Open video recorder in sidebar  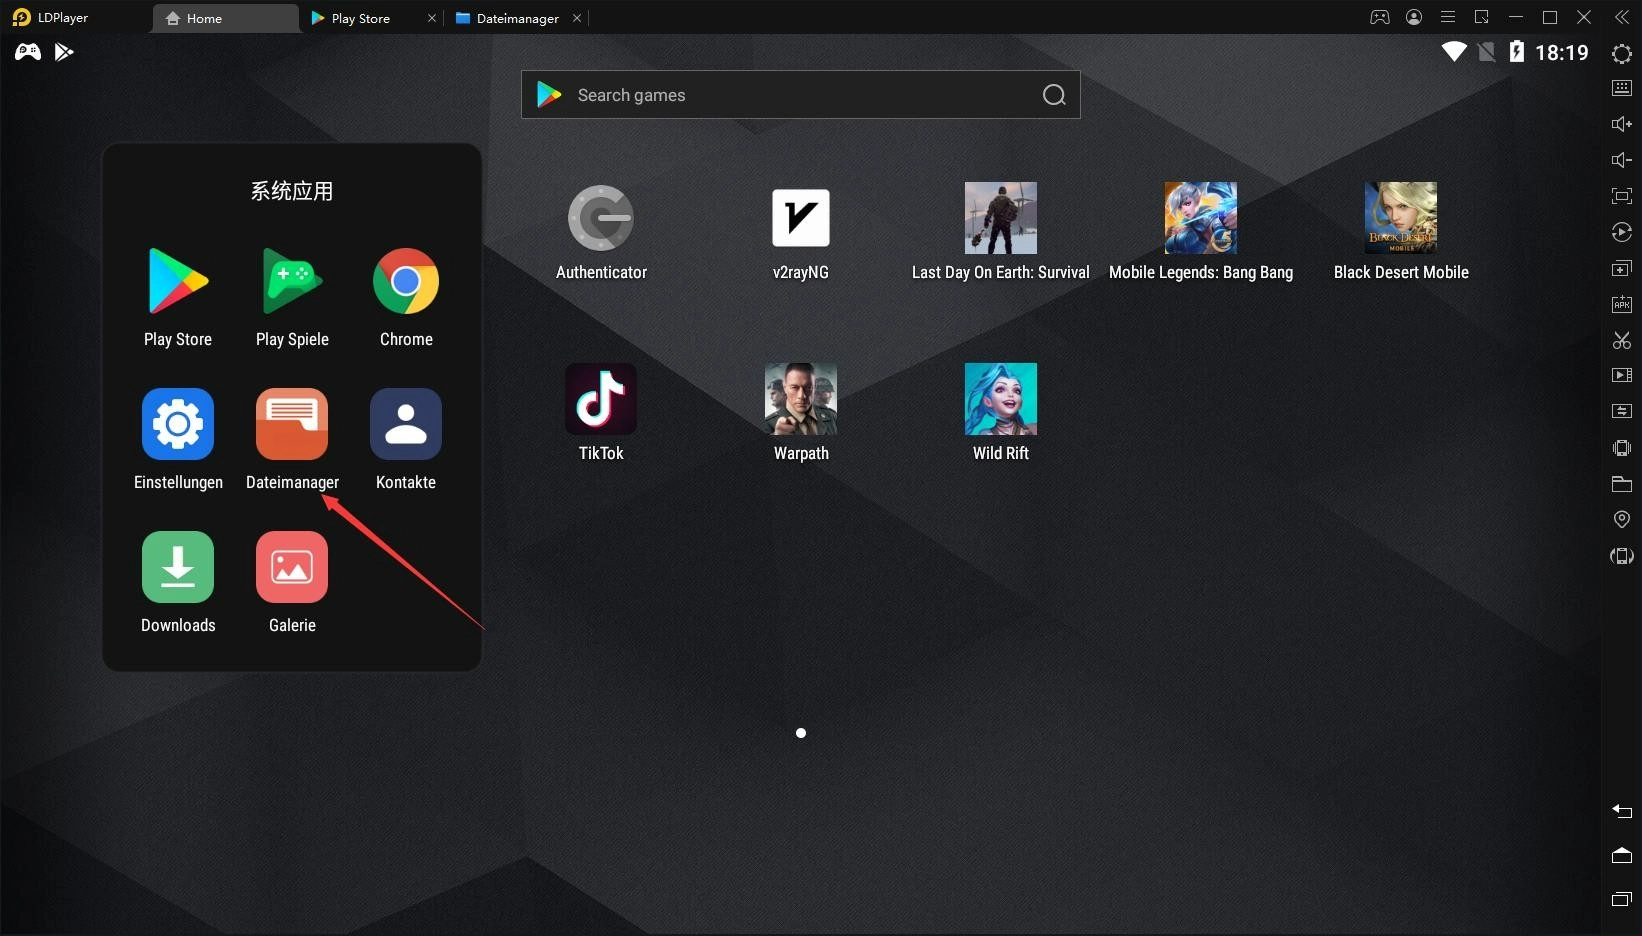[1622, 376]
